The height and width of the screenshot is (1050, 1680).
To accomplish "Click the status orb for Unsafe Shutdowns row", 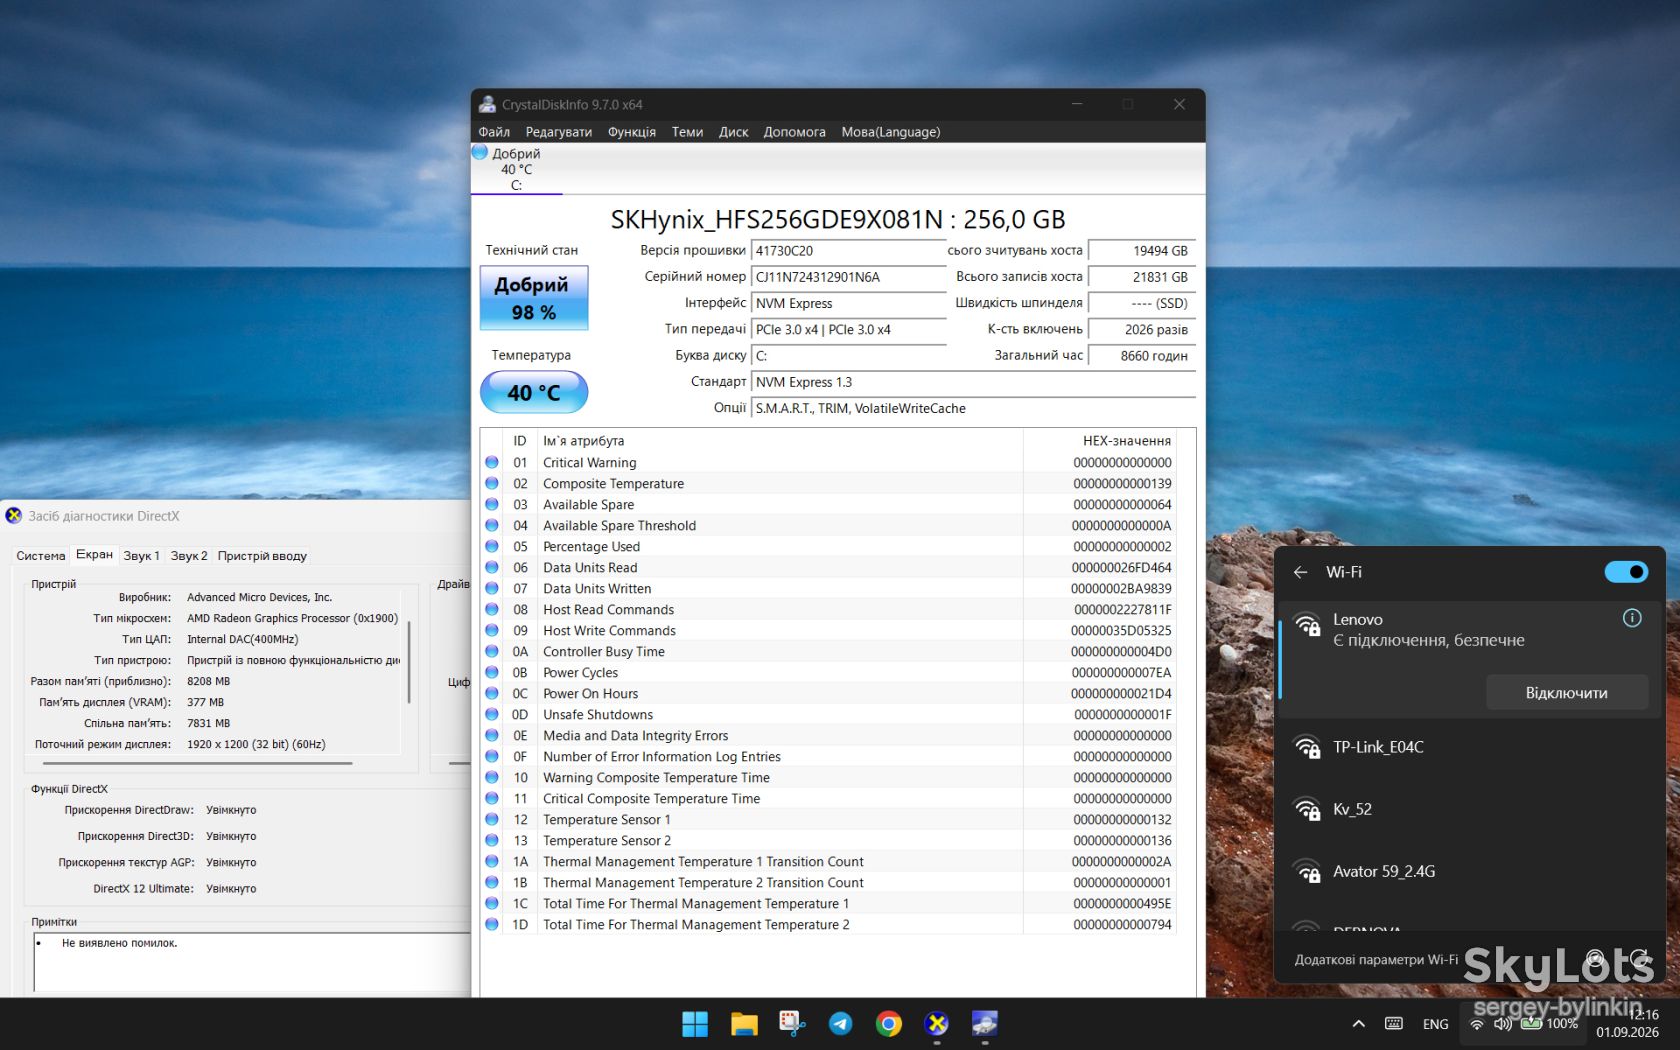I will coord(492,714).
